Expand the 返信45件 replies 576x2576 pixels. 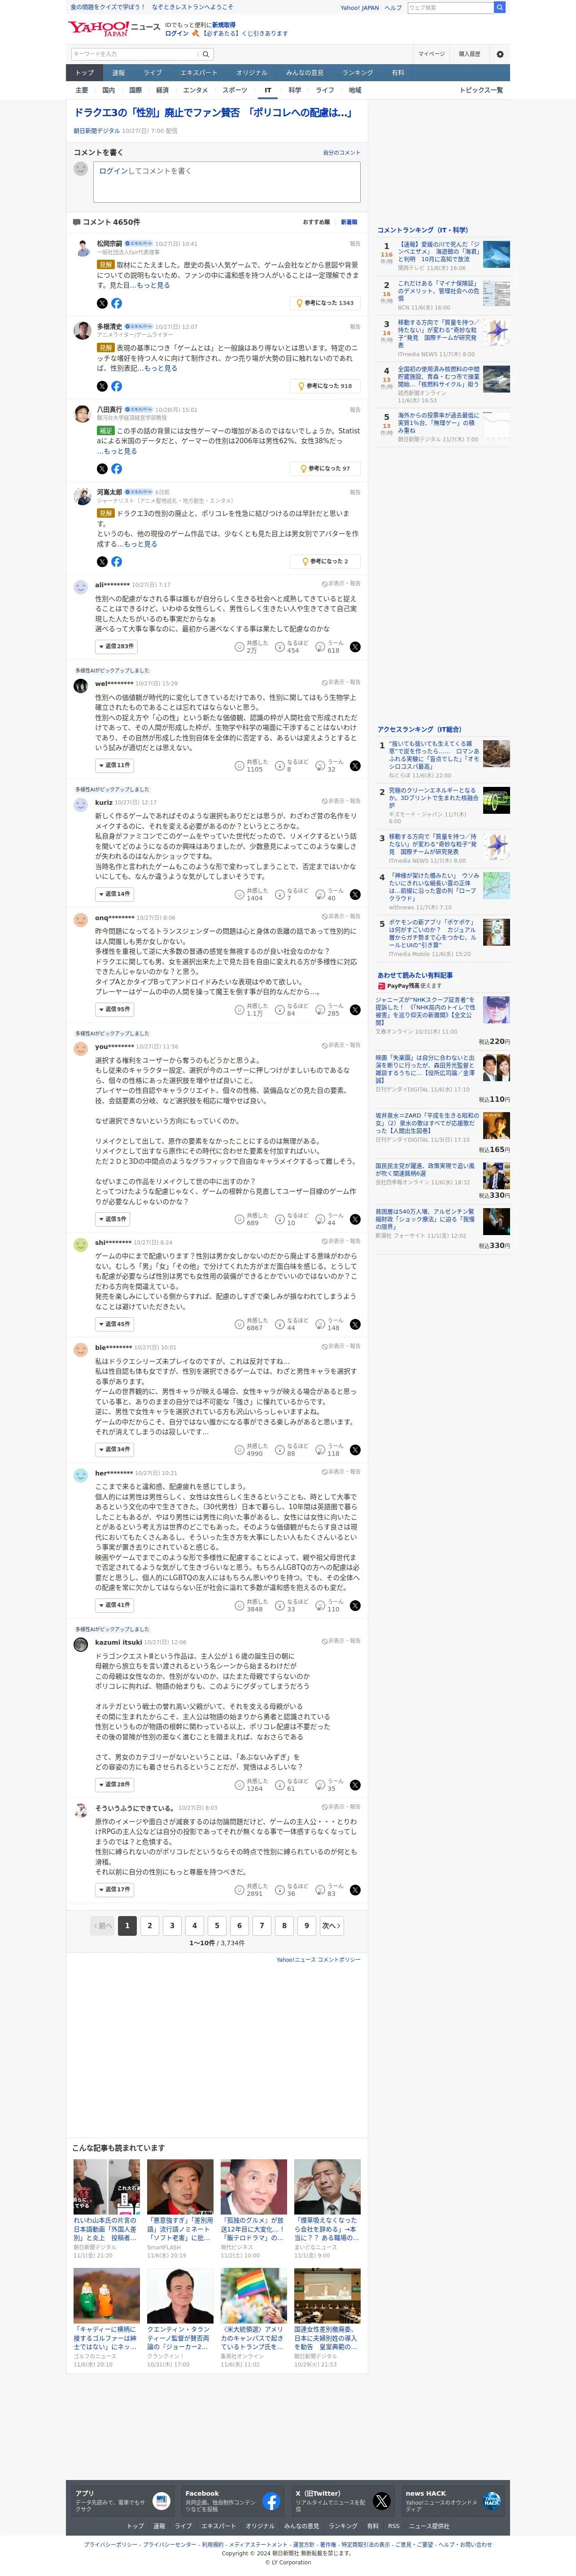[x=115, y=1324]
